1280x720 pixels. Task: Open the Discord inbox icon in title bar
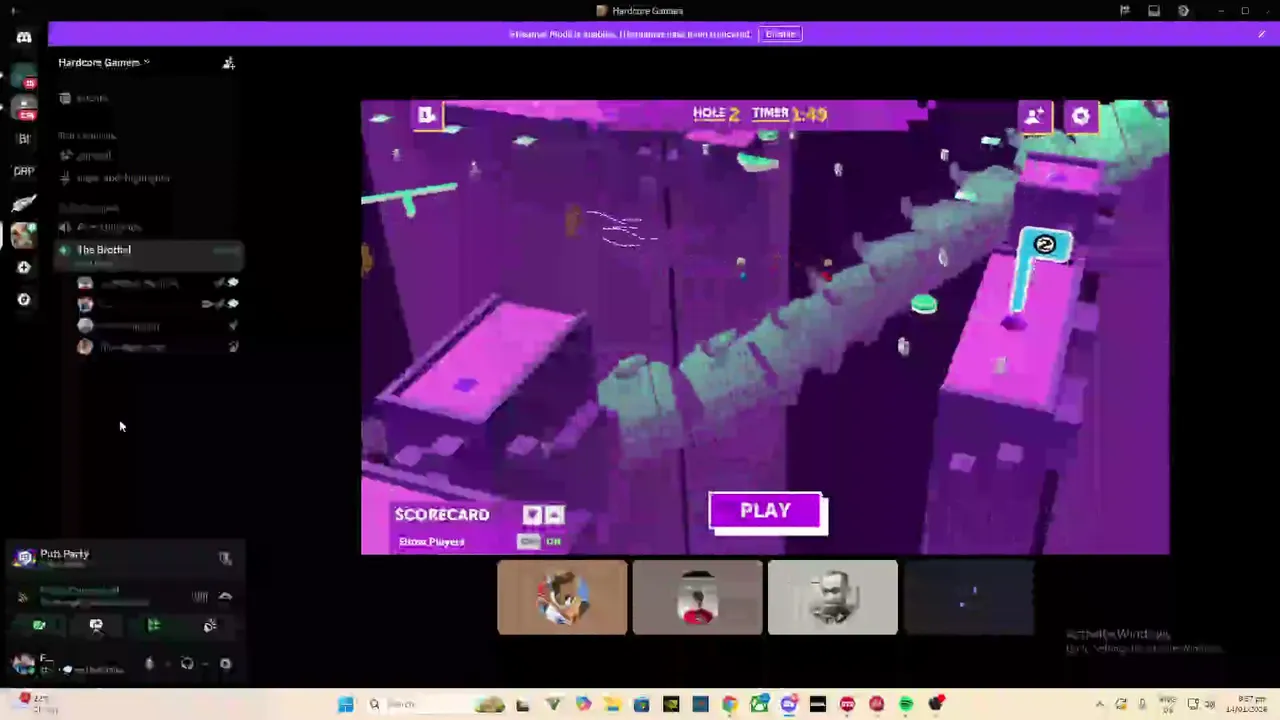(x=1154, y=11)
